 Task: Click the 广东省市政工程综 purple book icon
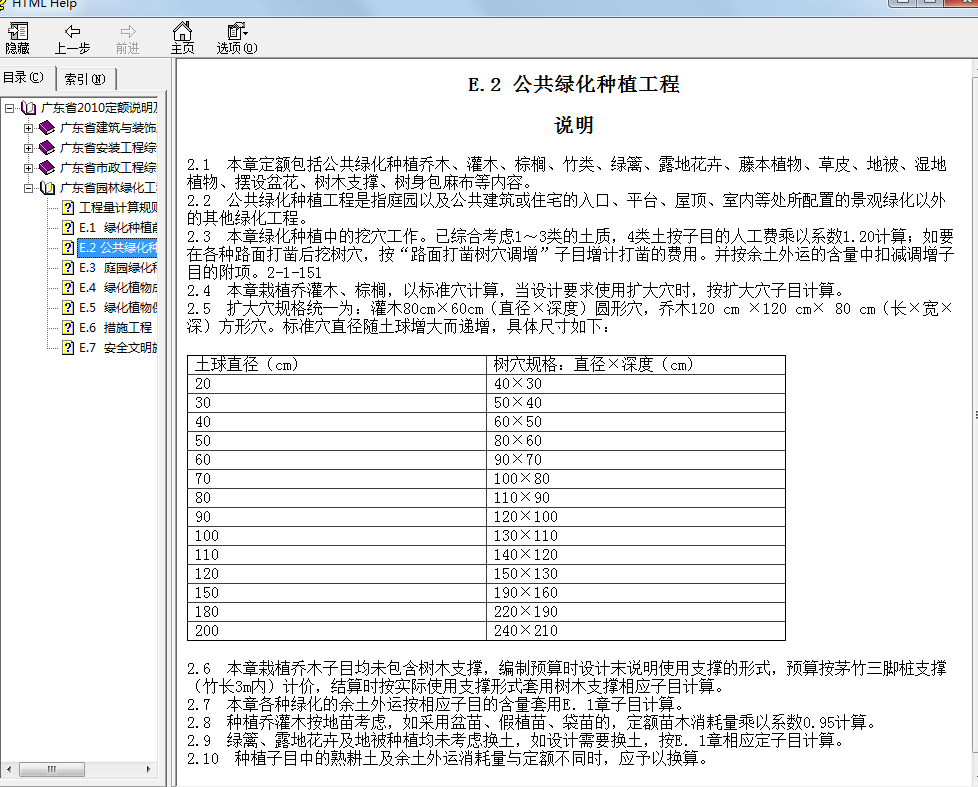[47, 168]
